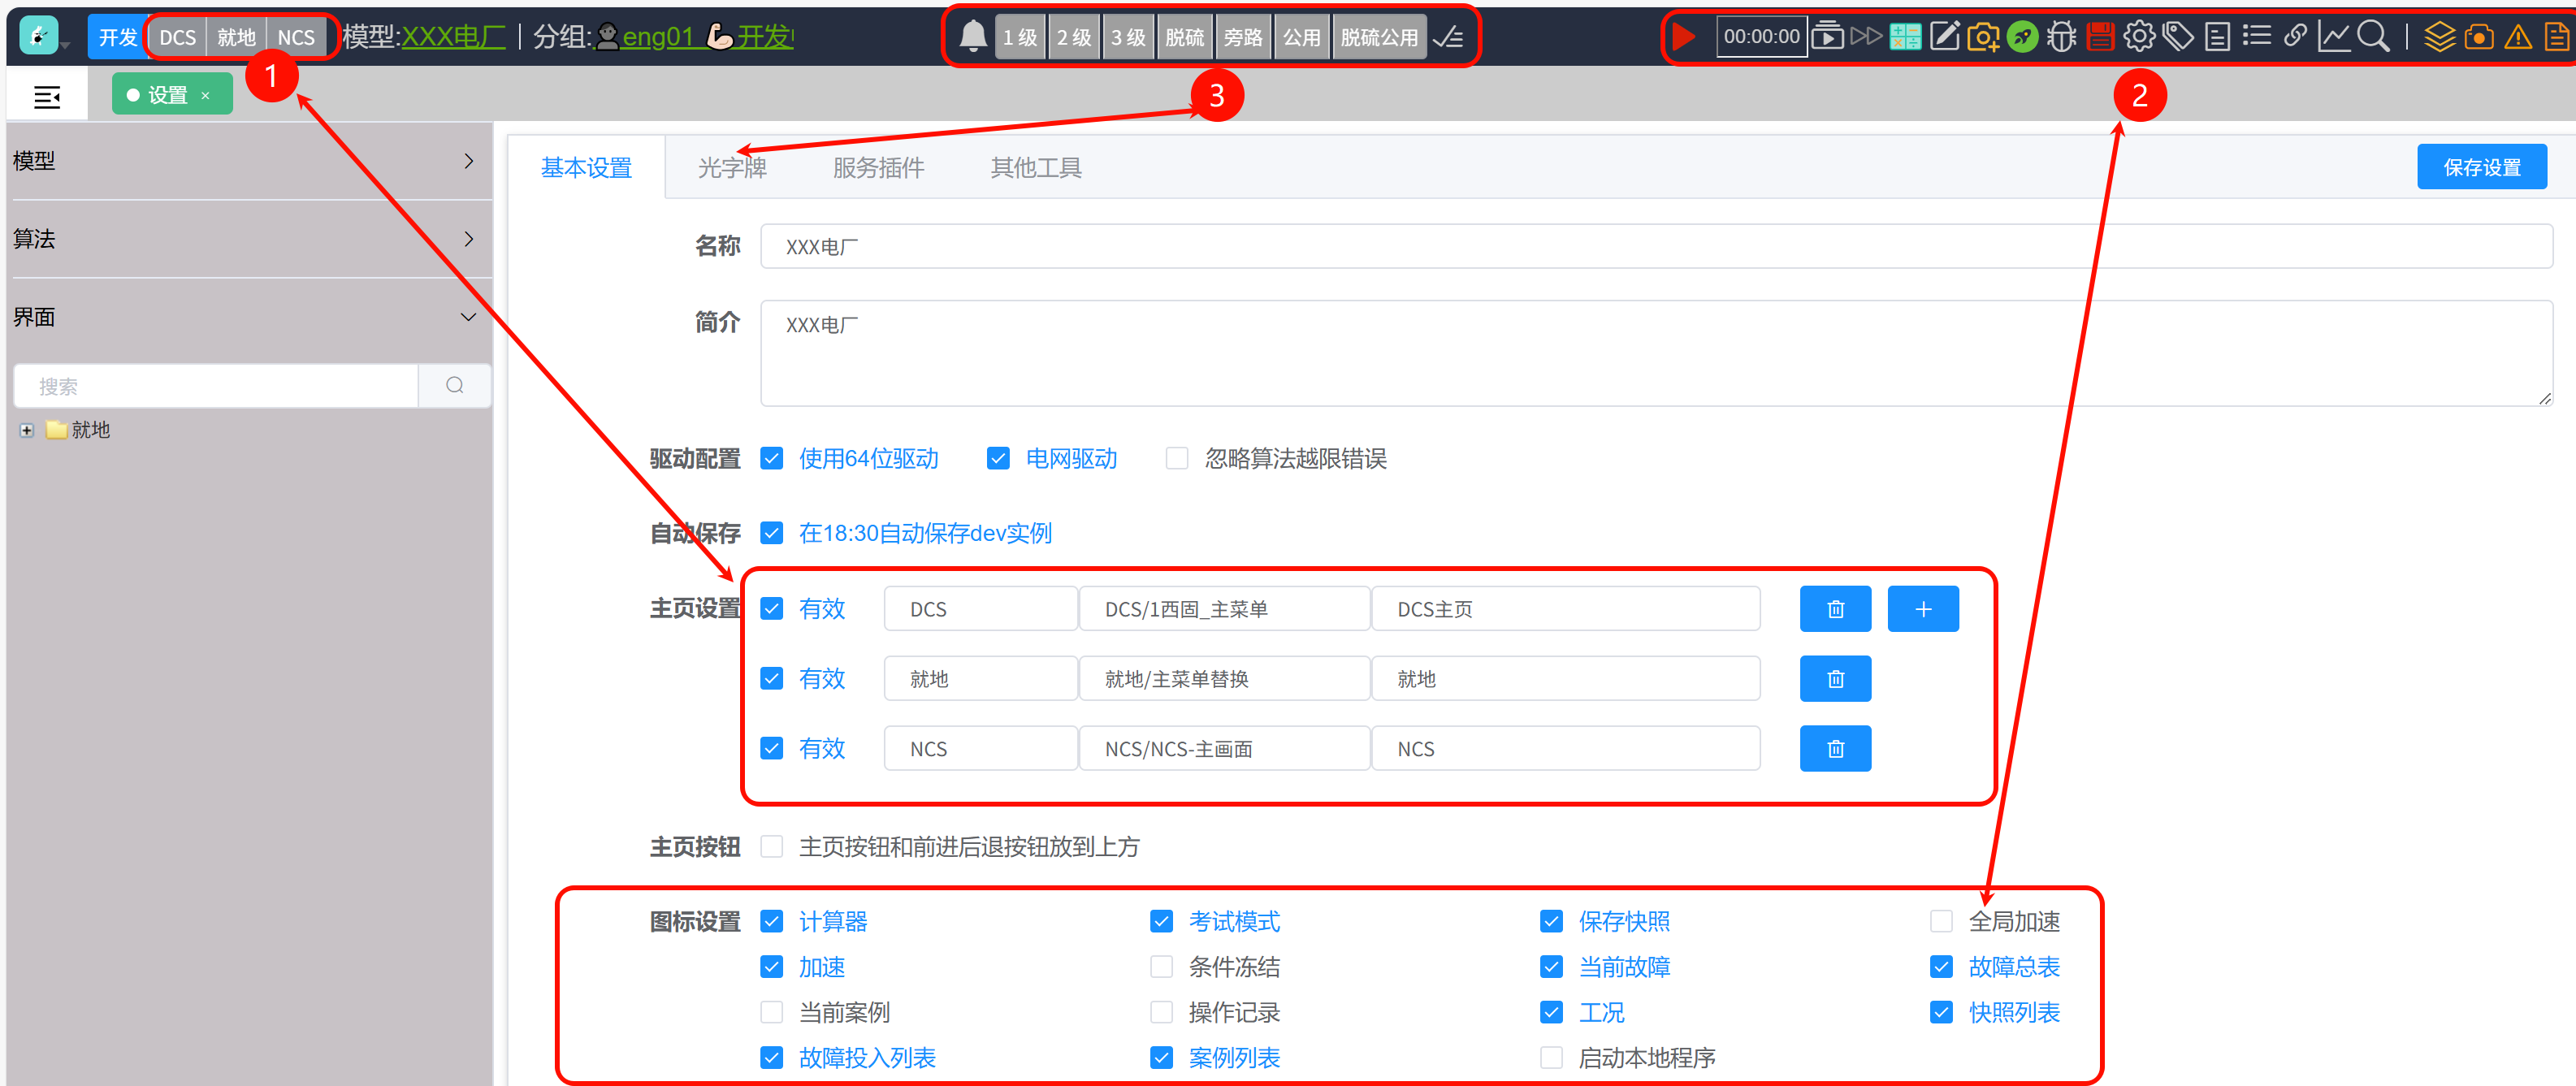Expand the 算法 section
The height and width of the screenshot is (1086, 2576).
(250, 239)
